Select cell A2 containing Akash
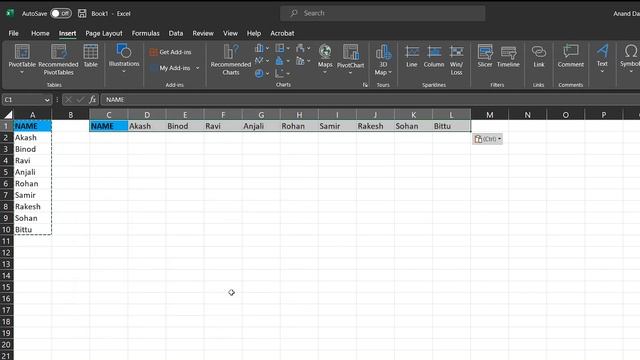The width and height of the screenshot is (640, 360). pyautogui.click(x=32, y=138)
